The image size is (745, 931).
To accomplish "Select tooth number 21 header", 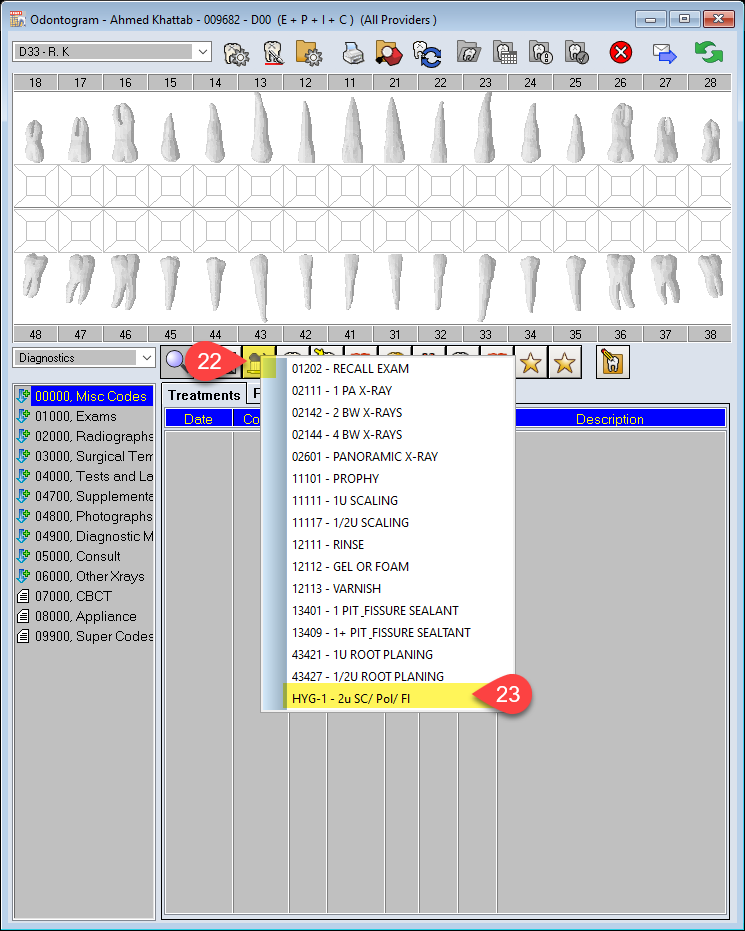I will point(395,83).
